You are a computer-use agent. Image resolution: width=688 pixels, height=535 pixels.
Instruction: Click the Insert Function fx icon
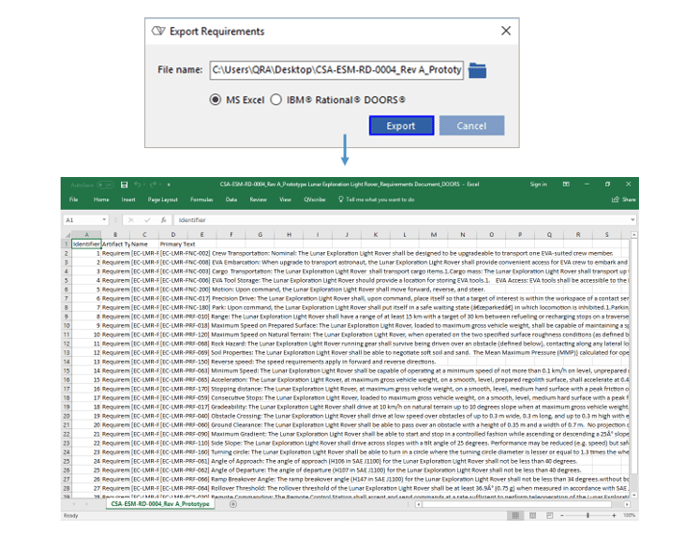(x=163, y=220)
